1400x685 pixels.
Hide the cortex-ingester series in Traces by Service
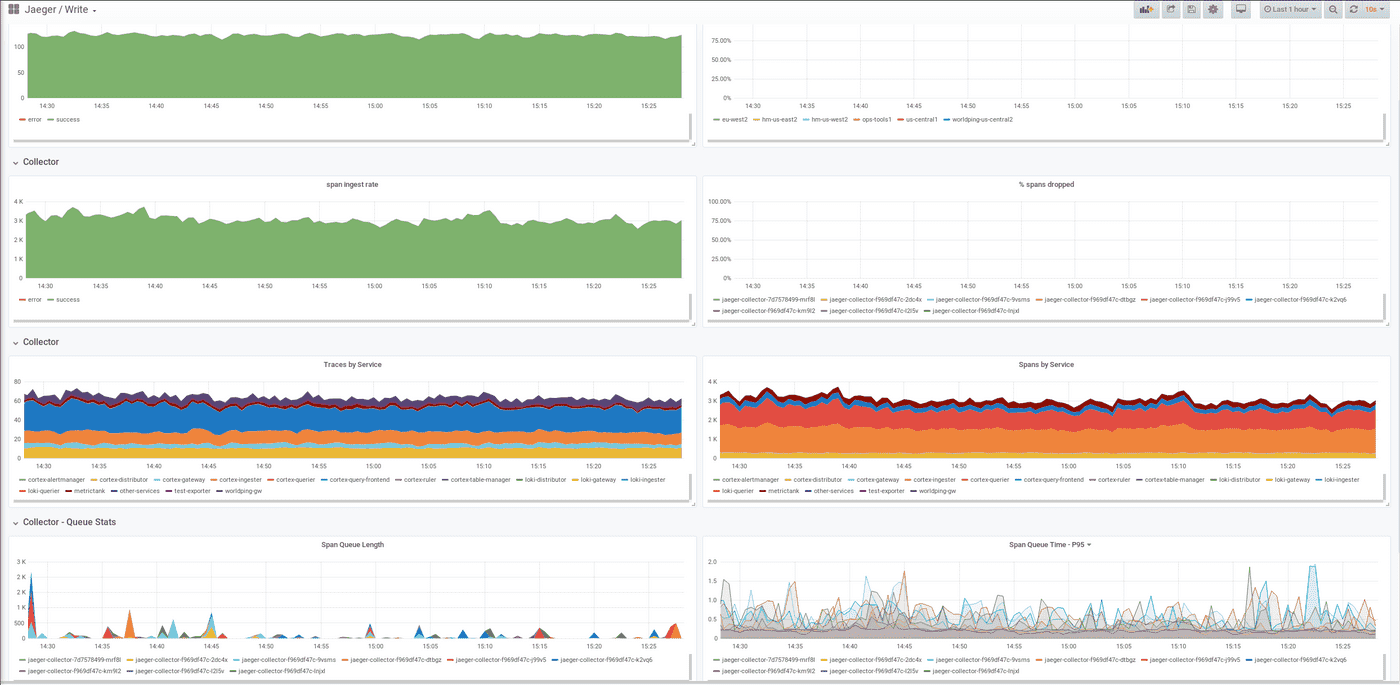240,479
